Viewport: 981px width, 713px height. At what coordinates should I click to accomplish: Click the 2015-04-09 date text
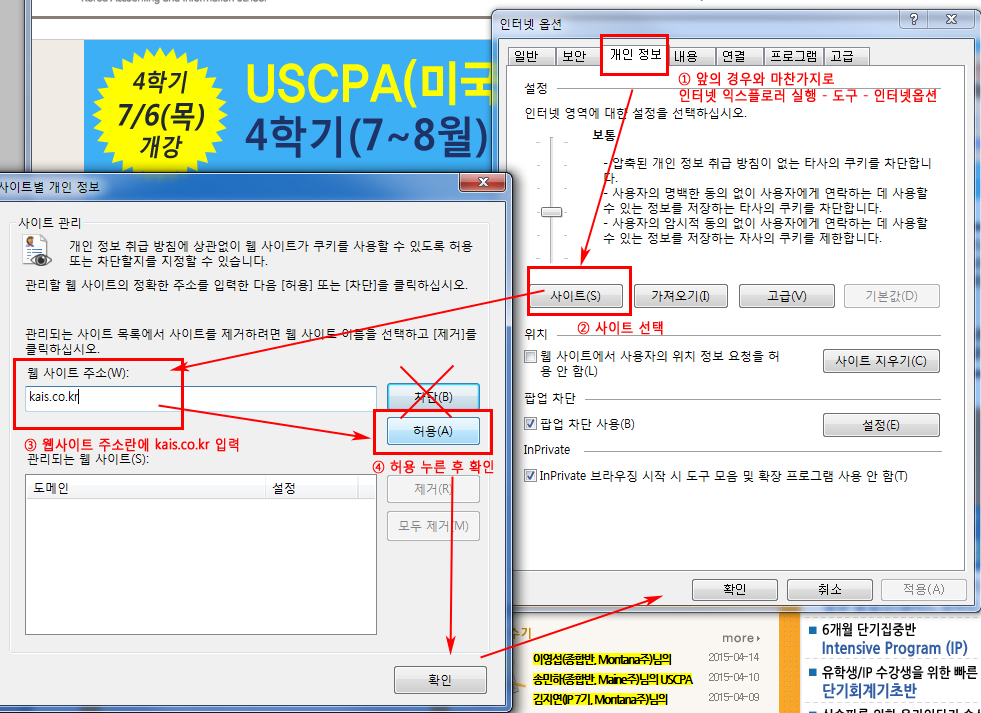tap(733, 697)
